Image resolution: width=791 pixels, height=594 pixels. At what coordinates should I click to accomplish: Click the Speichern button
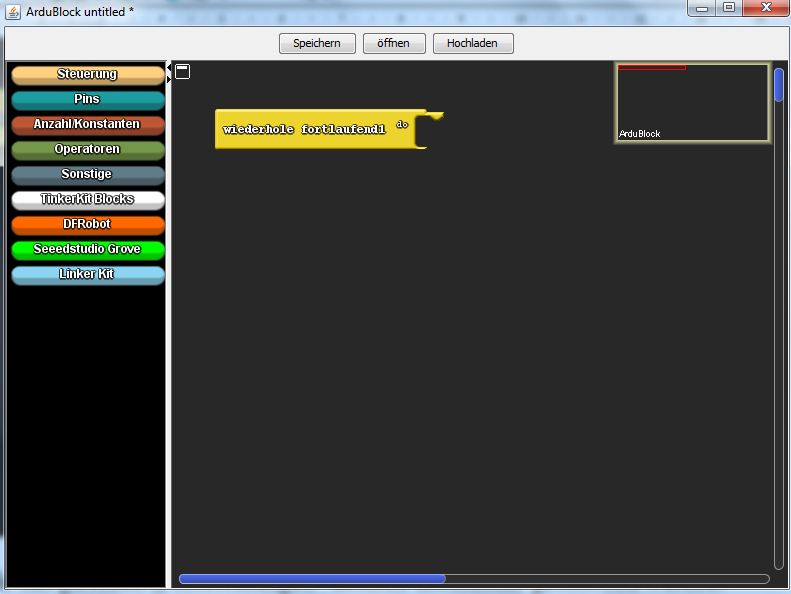[317, 44]
